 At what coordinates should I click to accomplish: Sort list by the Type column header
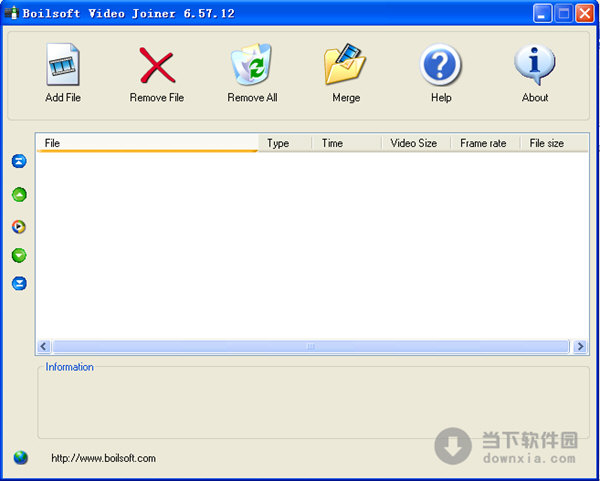coord(285,143)
